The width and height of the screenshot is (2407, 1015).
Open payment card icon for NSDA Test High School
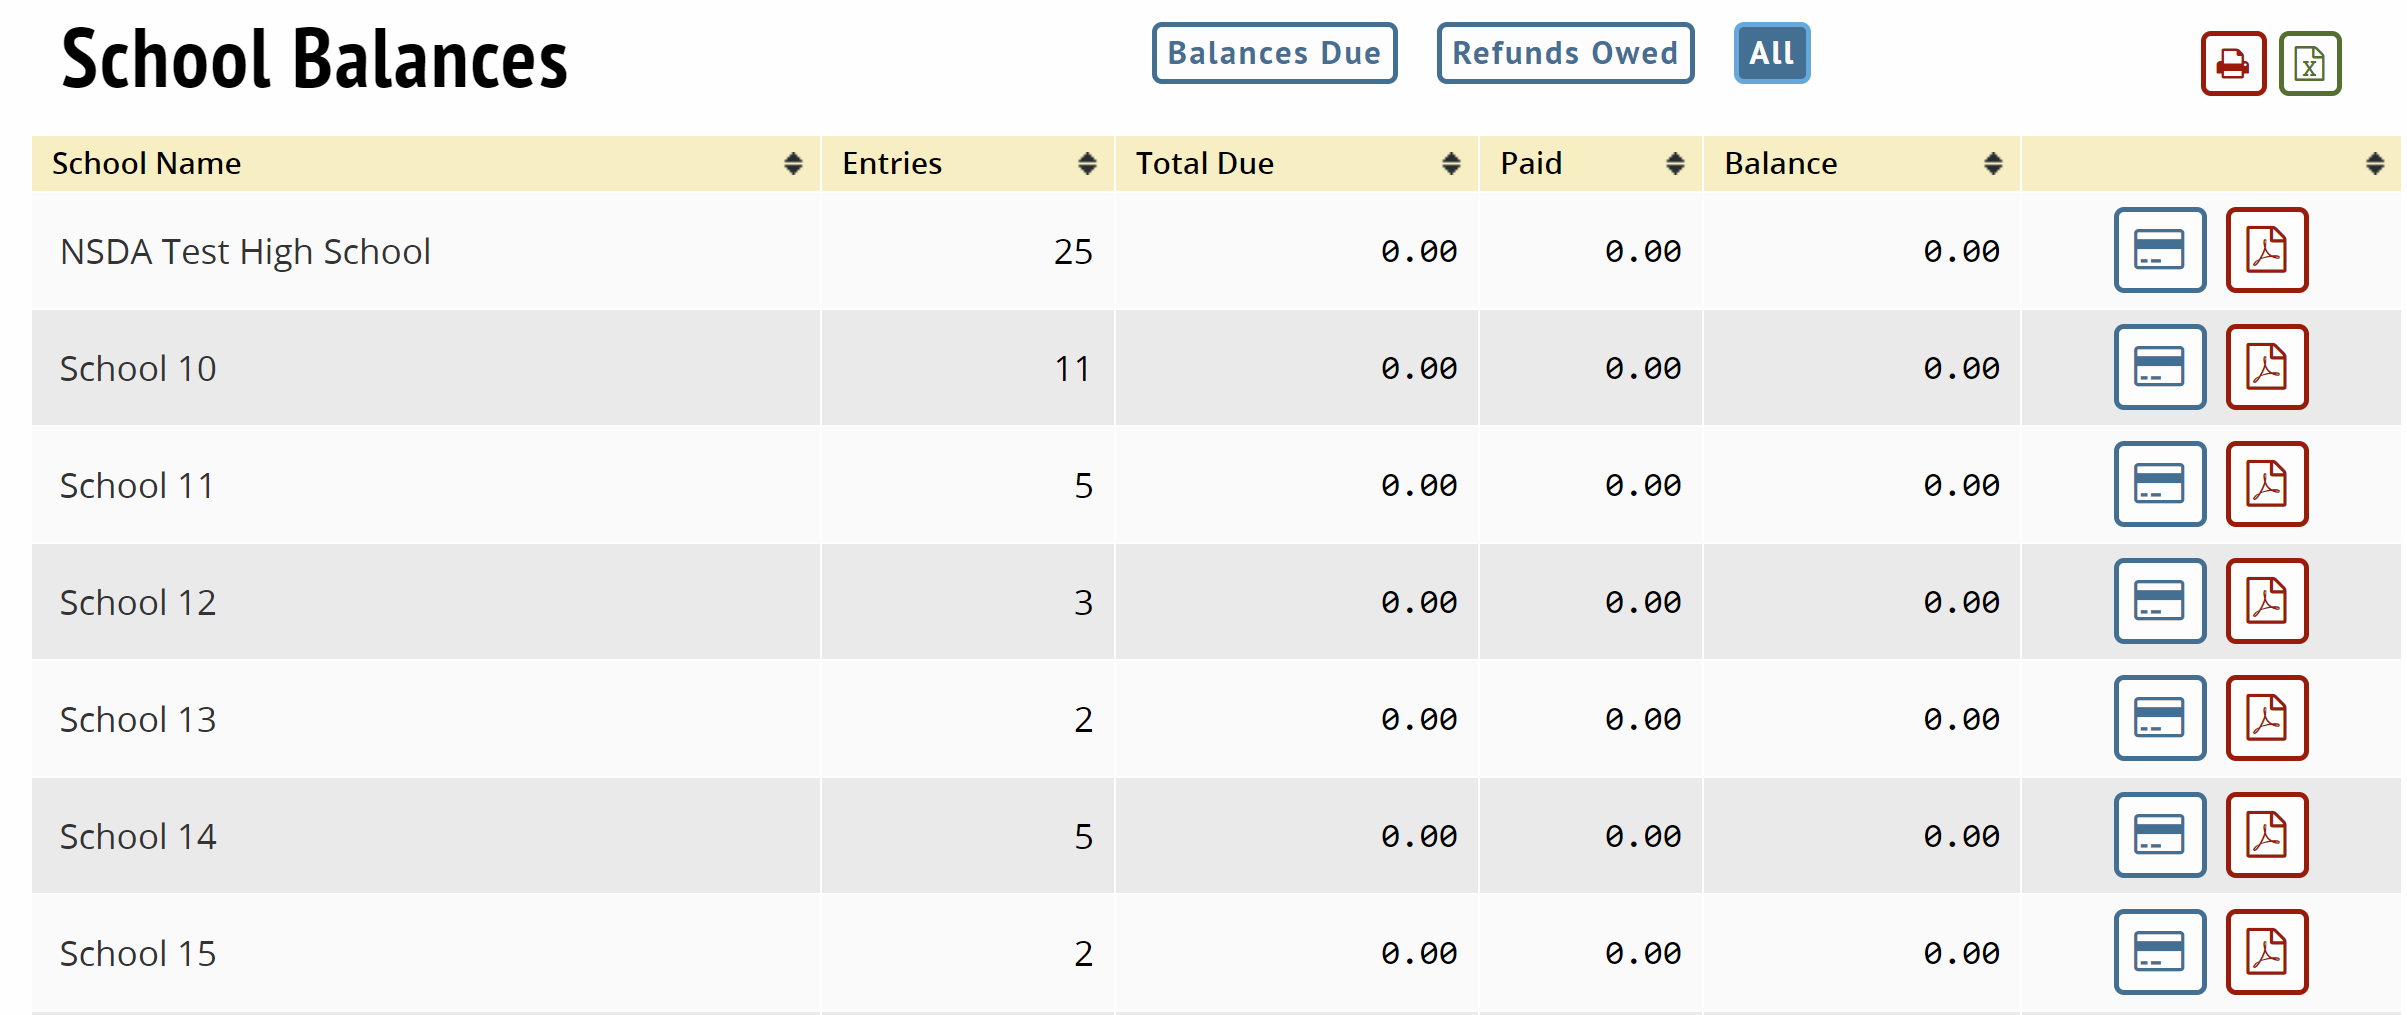point(2159,250)
